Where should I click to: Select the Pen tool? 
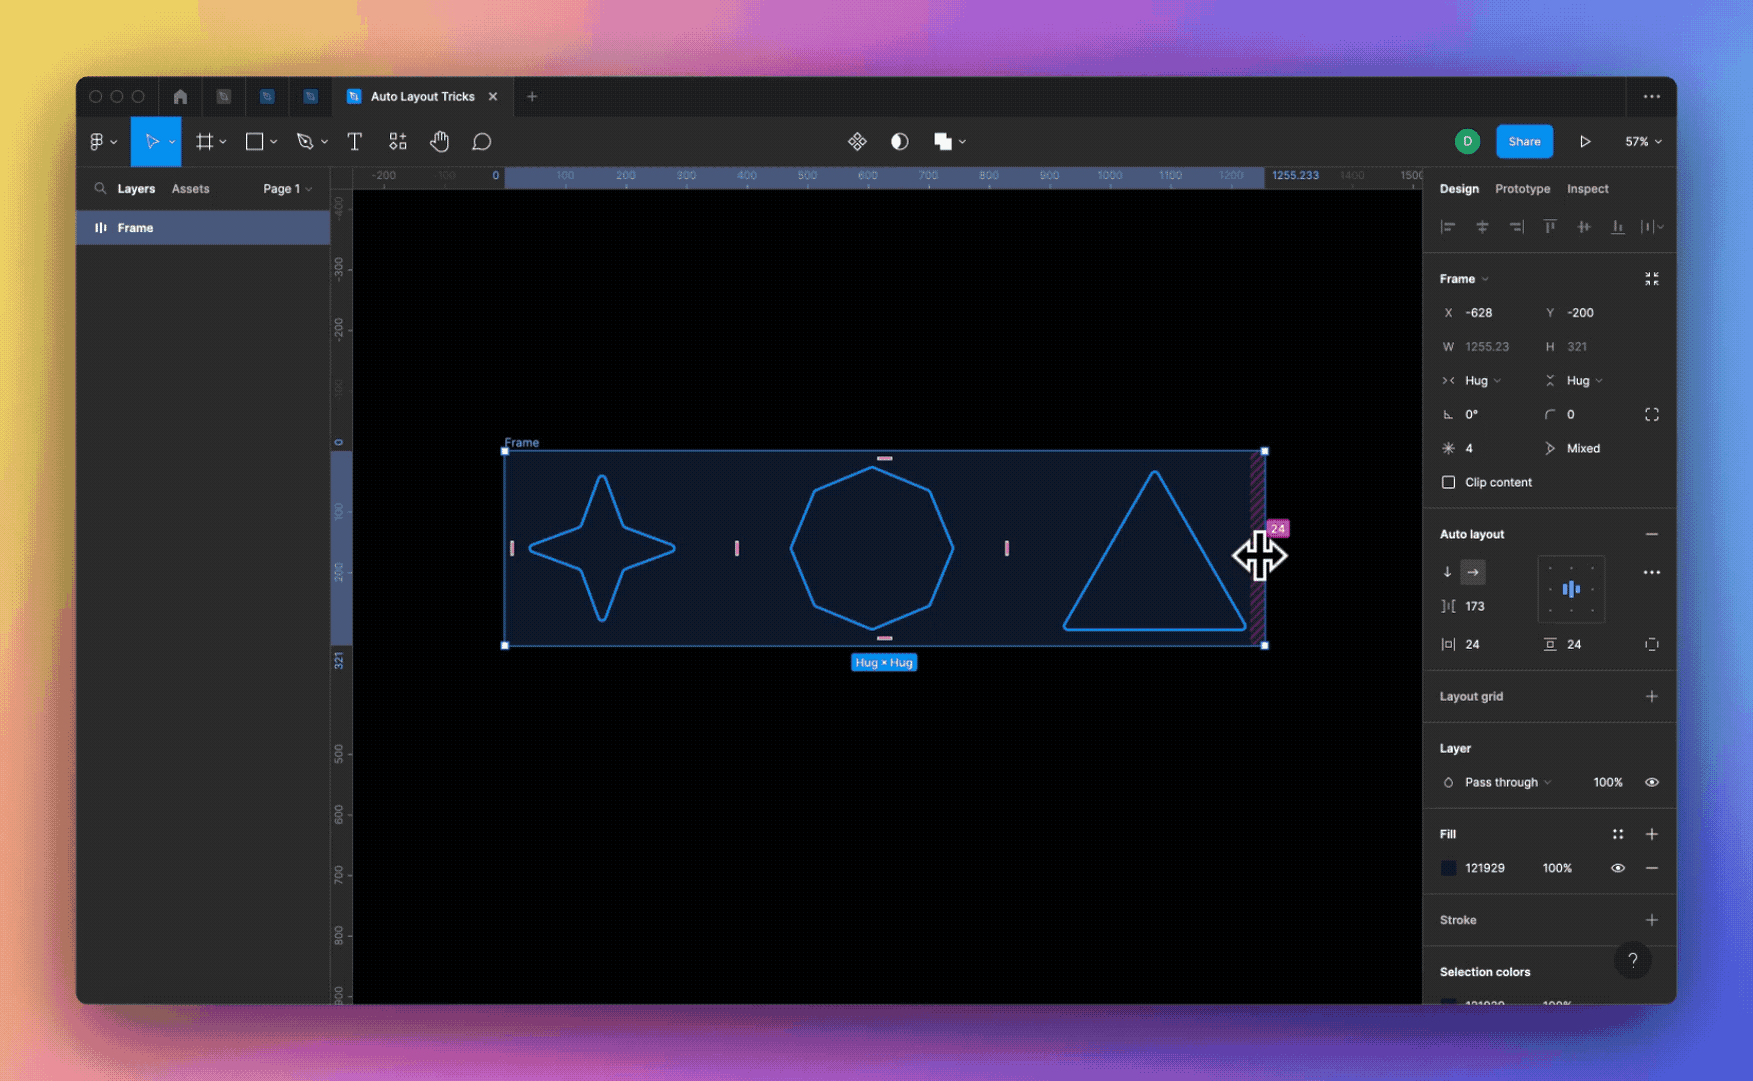coord(305,142)
